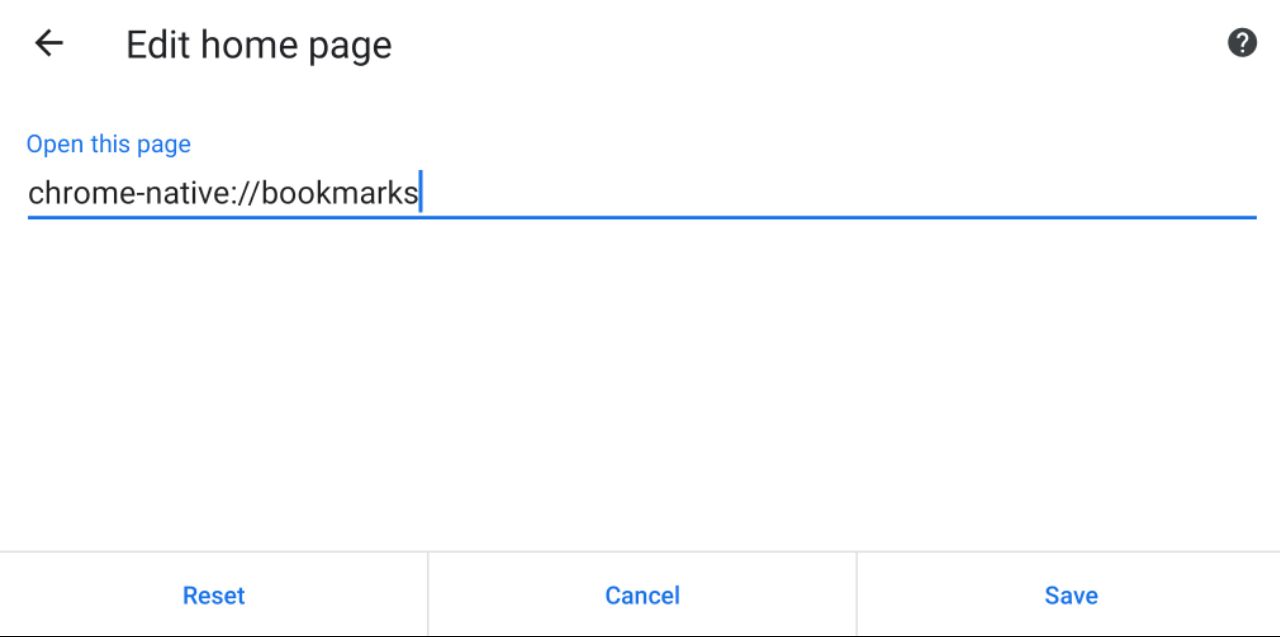Click the divider between Cancel and Save
This screenshot has width=1280, height=637.
click(x=856, y=595)
